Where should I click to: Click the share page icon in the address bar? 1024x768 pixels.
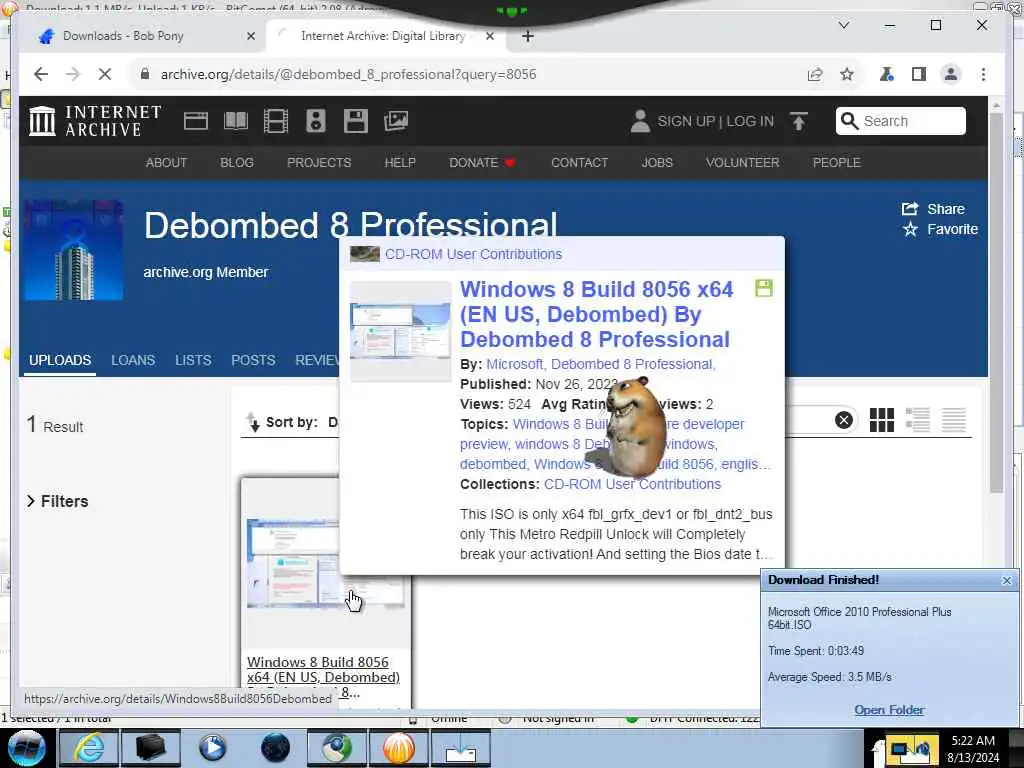[814, 74]
